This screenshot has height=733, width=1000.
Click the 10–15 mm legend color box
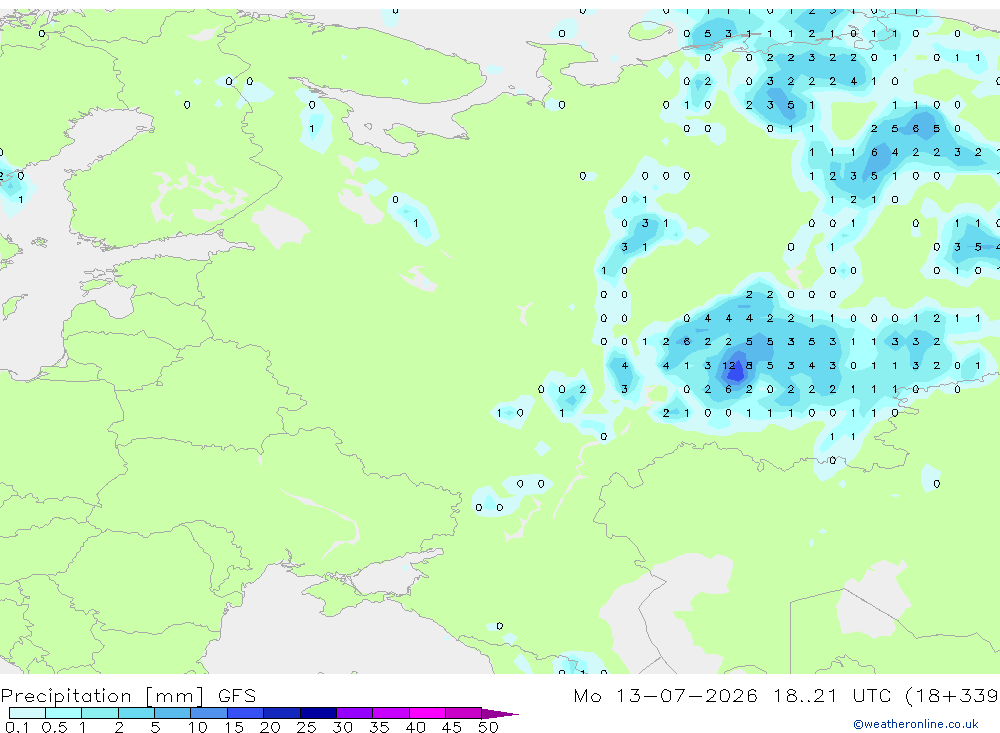point(209,713)
